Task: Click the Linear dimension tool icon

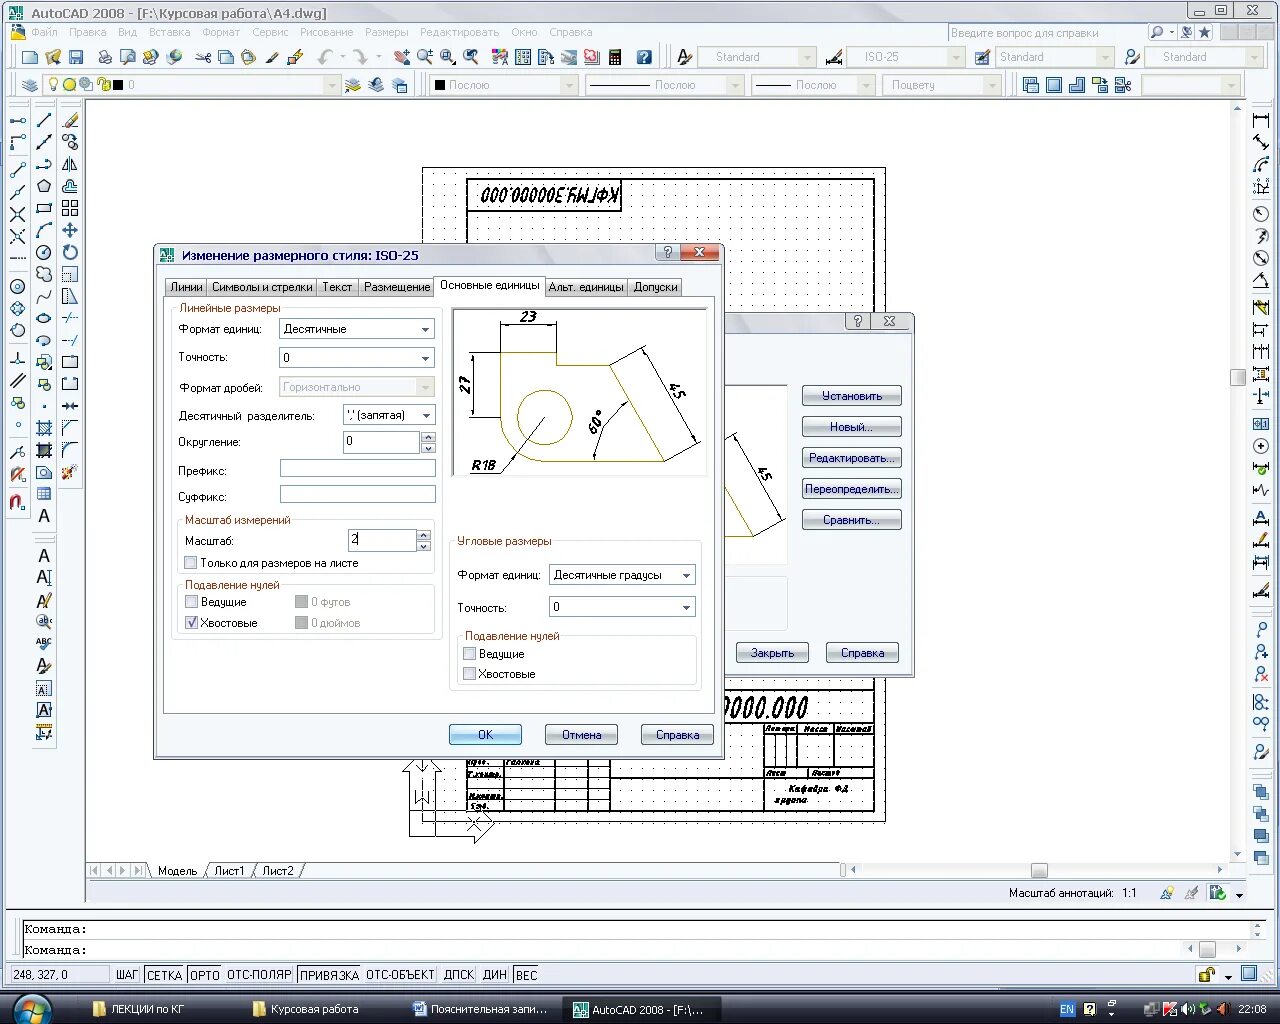Action: pos(1261,120)
